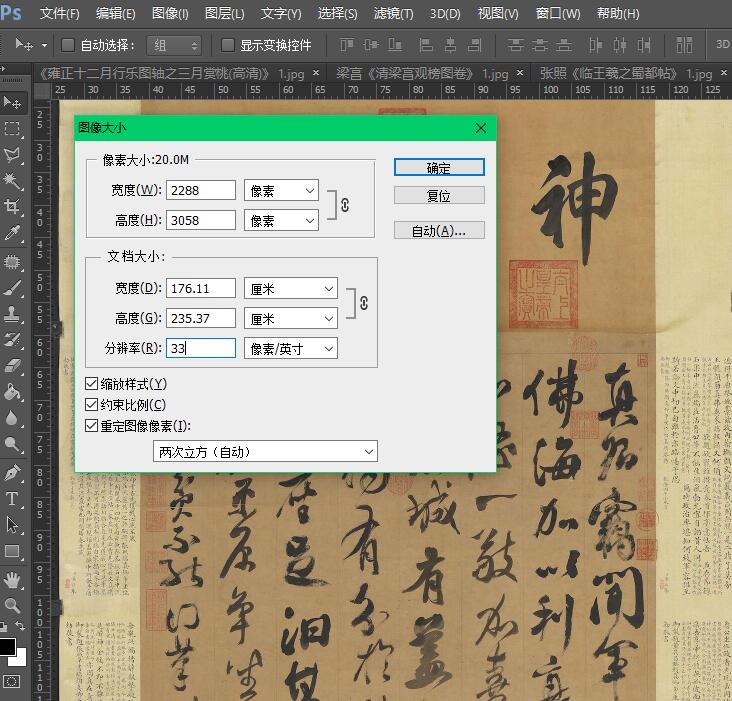Viewport: 732px width, 701px height.
Task: Open the auto-select 组 dropdown
Action: (174, 46)
